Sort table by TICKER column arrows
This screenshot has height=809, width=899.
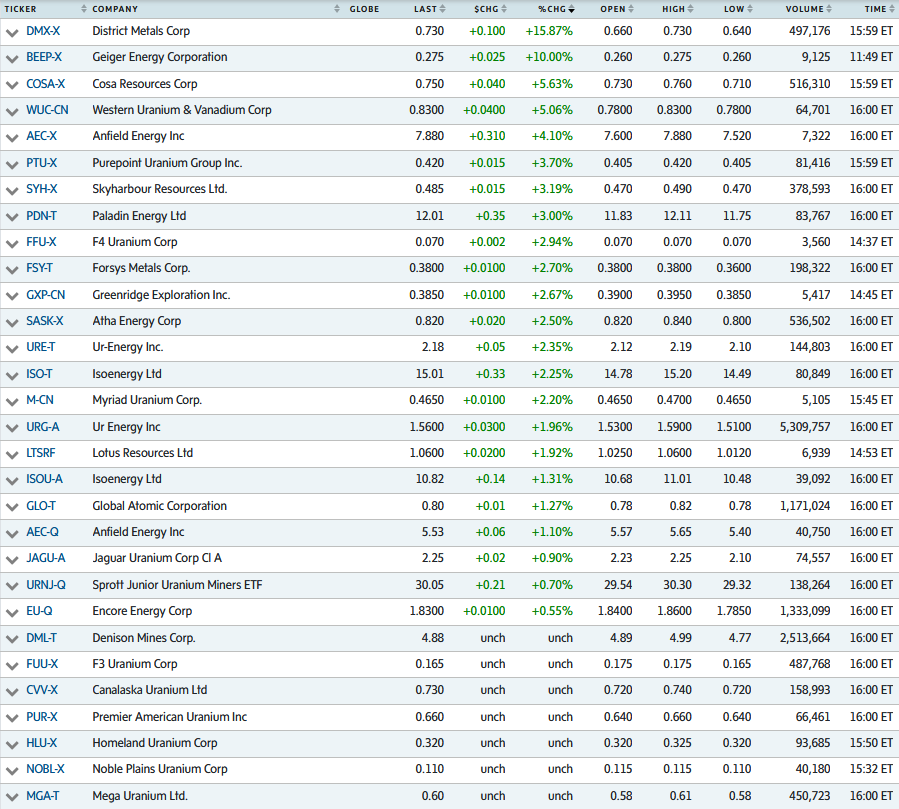84,9
